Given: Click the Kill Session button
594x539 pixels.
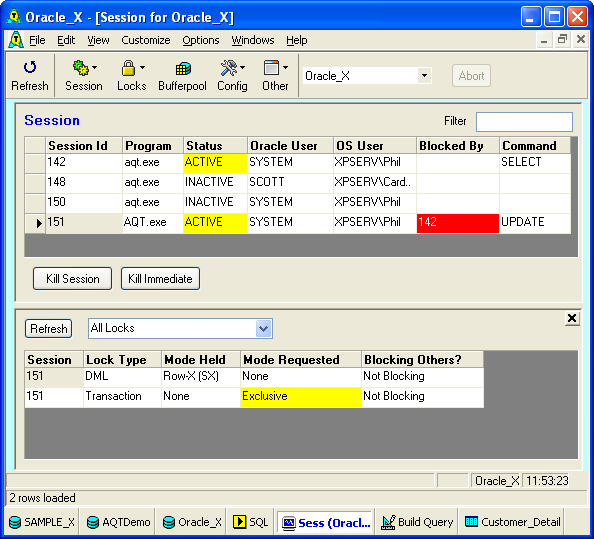Looking at the screenshot, I should 72,279.
